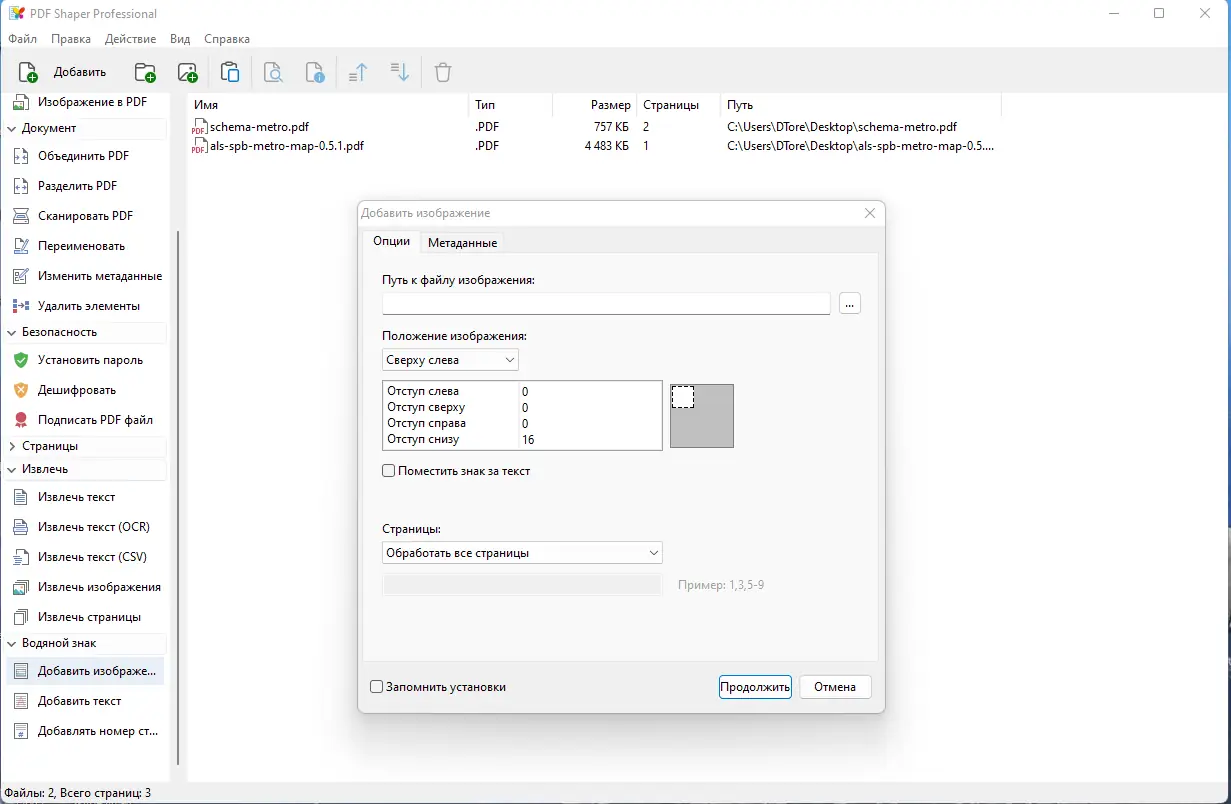Click the Имя column header

328,105
